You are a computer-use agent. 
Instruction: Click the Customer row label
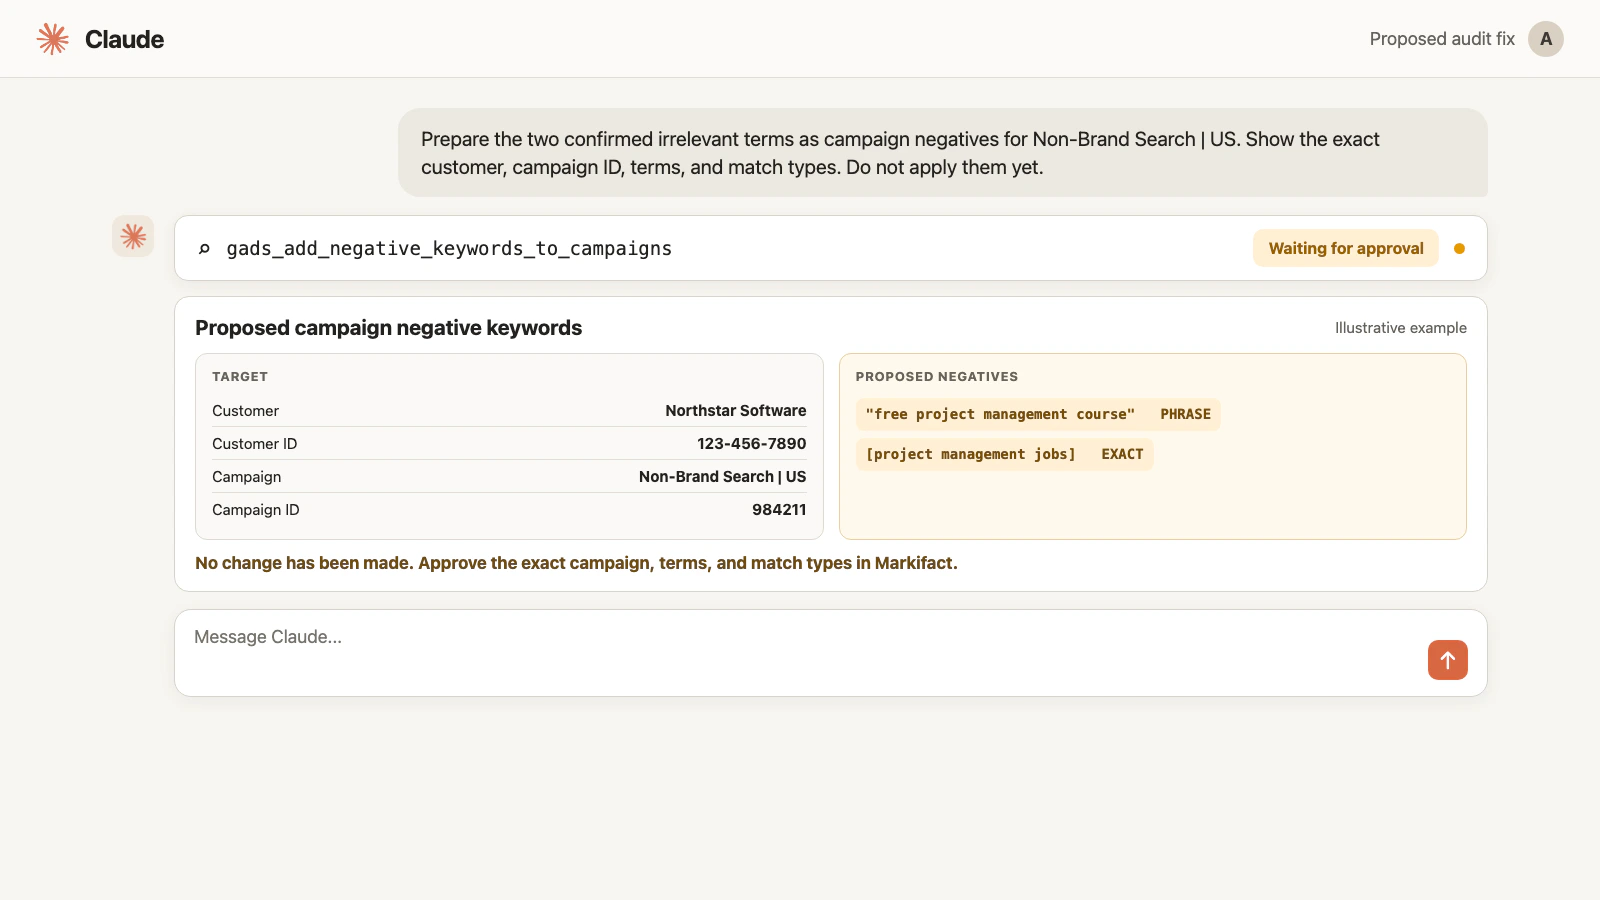[245, 411]
